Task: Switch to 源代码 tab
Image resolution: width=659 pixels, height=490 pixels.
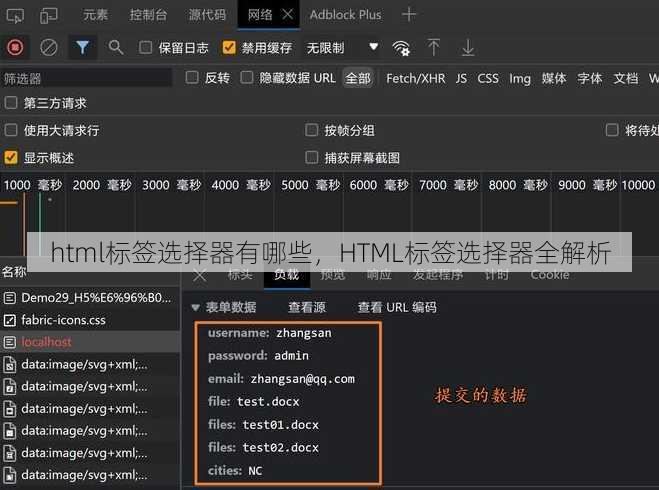Action: 207,15
